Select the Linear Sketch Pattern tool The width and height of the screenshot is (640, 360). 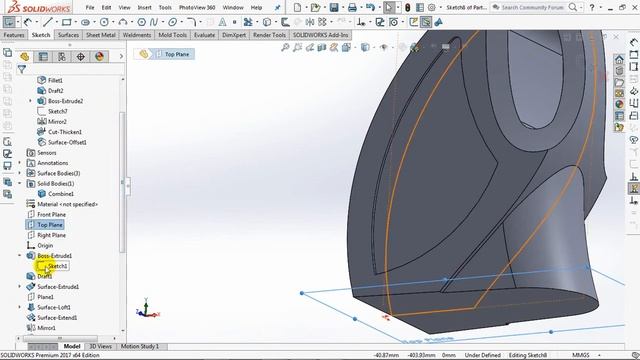click(x=322, y=22)
